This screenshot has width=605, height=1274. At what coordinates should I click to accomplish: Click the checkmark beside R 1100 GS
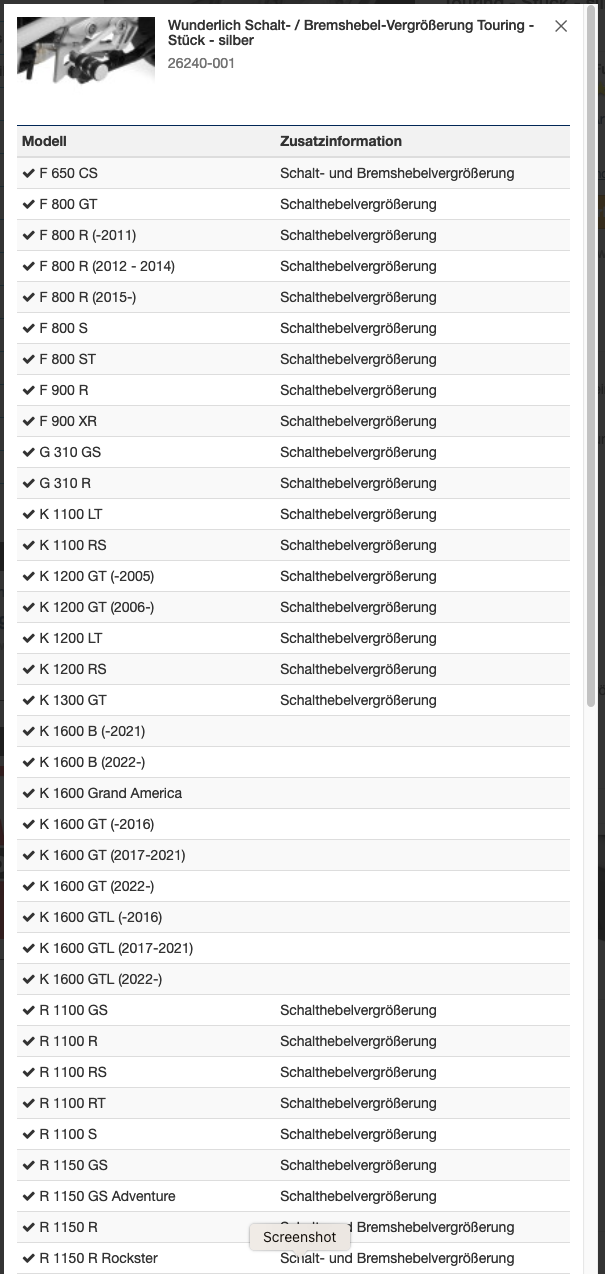28,1010
